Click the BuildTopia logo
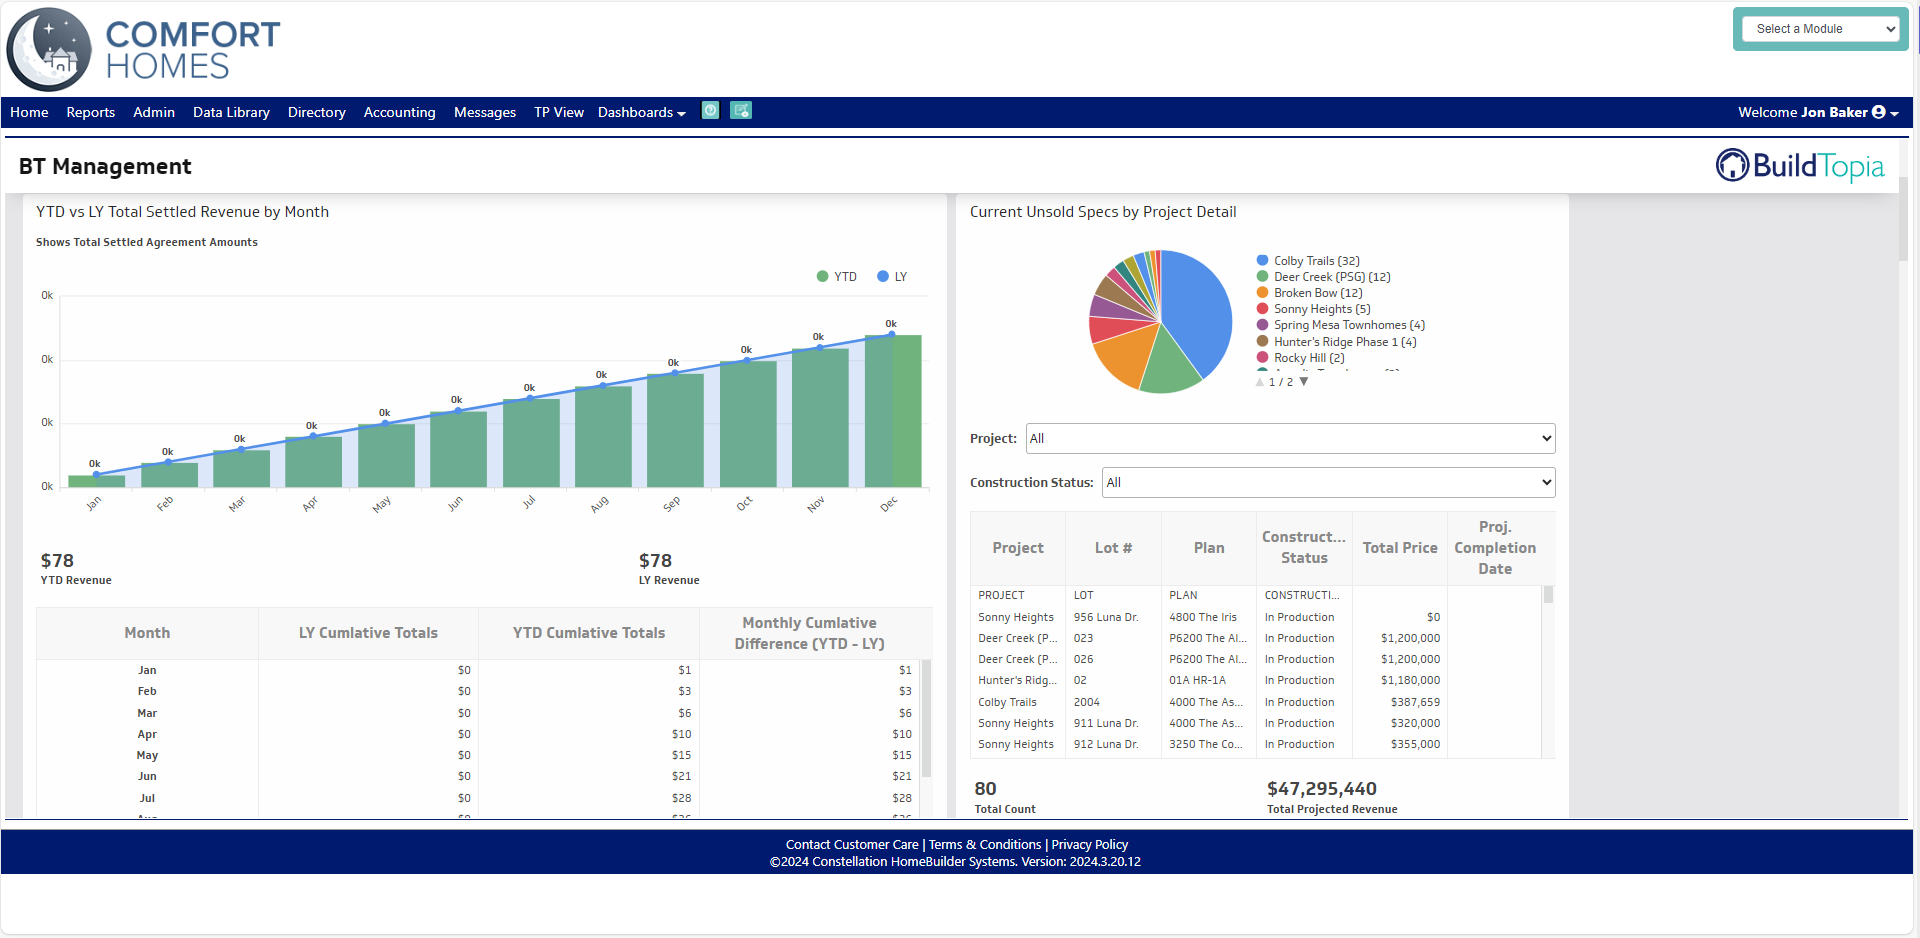Viewport: 1920px width, 938px height. click(x=1798, y=165)
